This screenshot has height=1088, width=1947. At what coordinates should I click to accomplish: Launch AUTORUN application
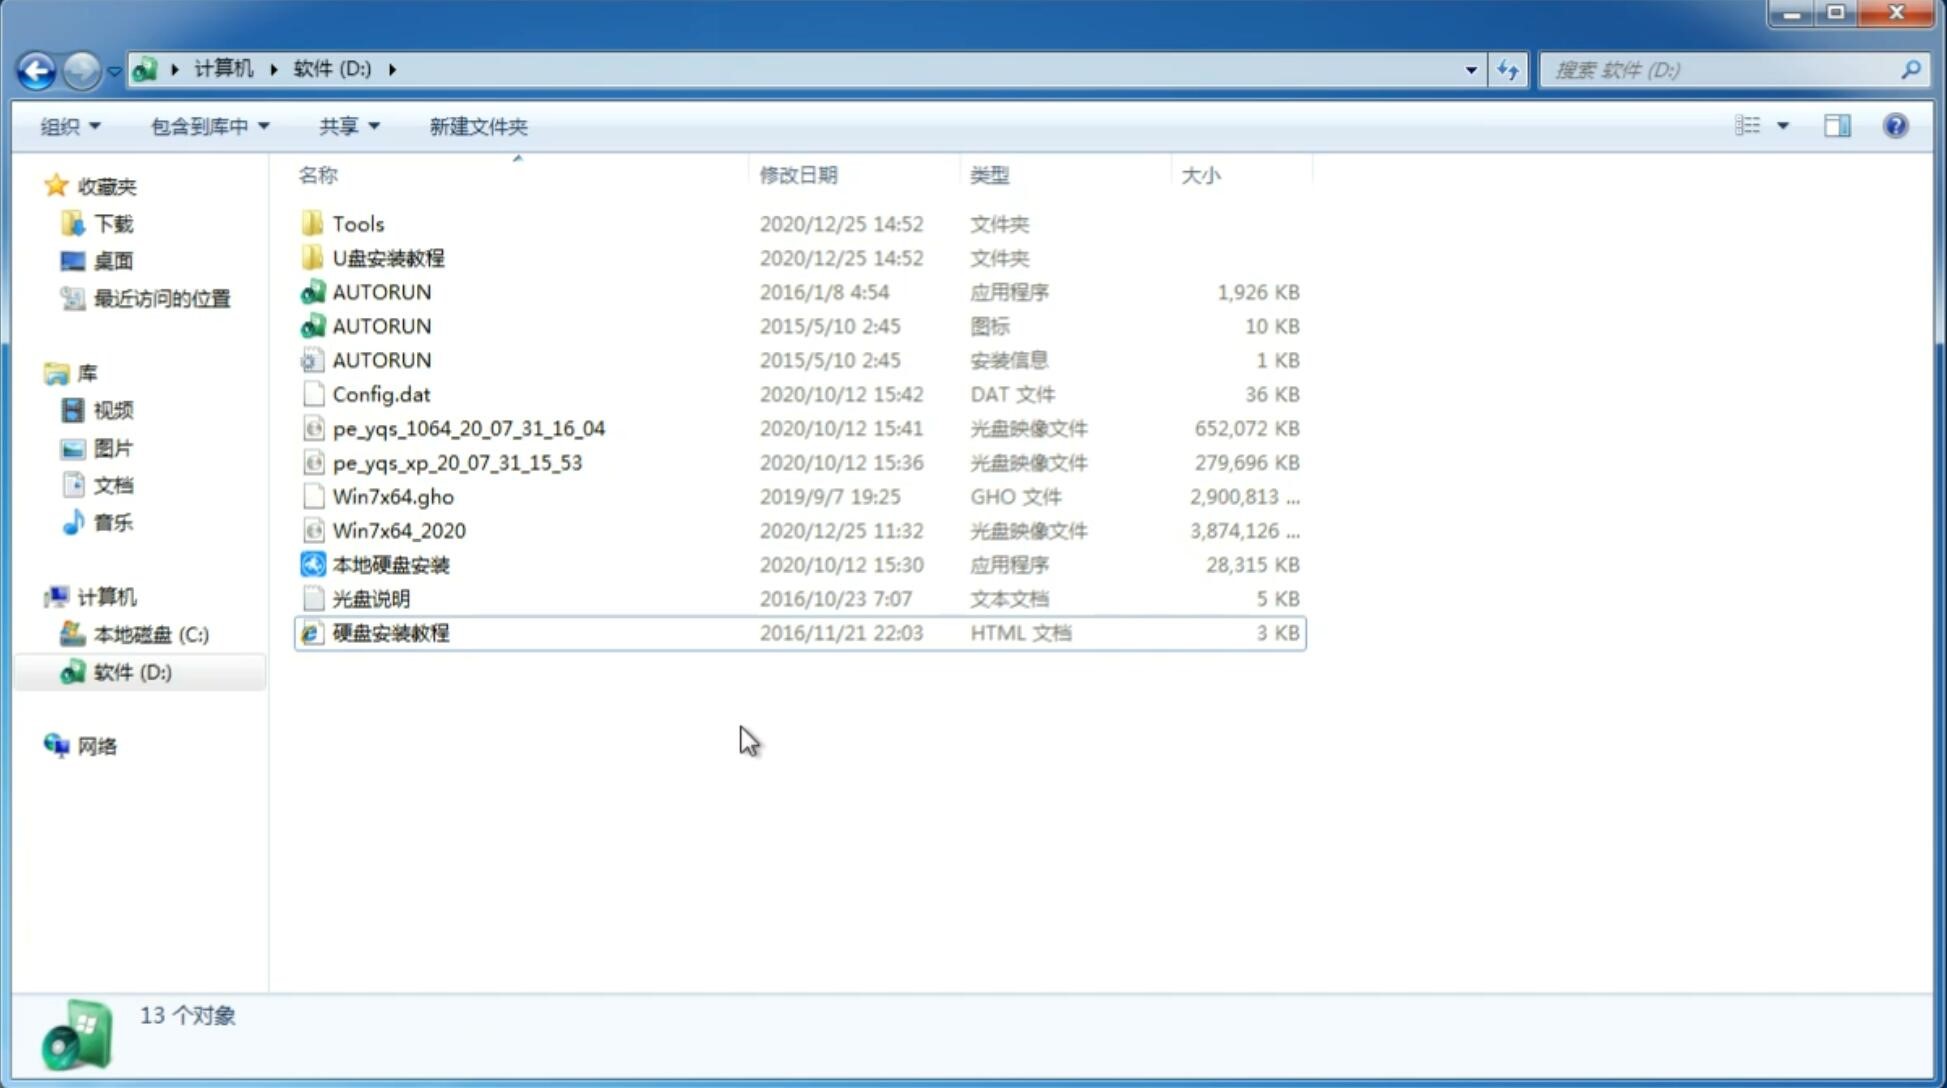pyautogui.click(x=381, y=291)
